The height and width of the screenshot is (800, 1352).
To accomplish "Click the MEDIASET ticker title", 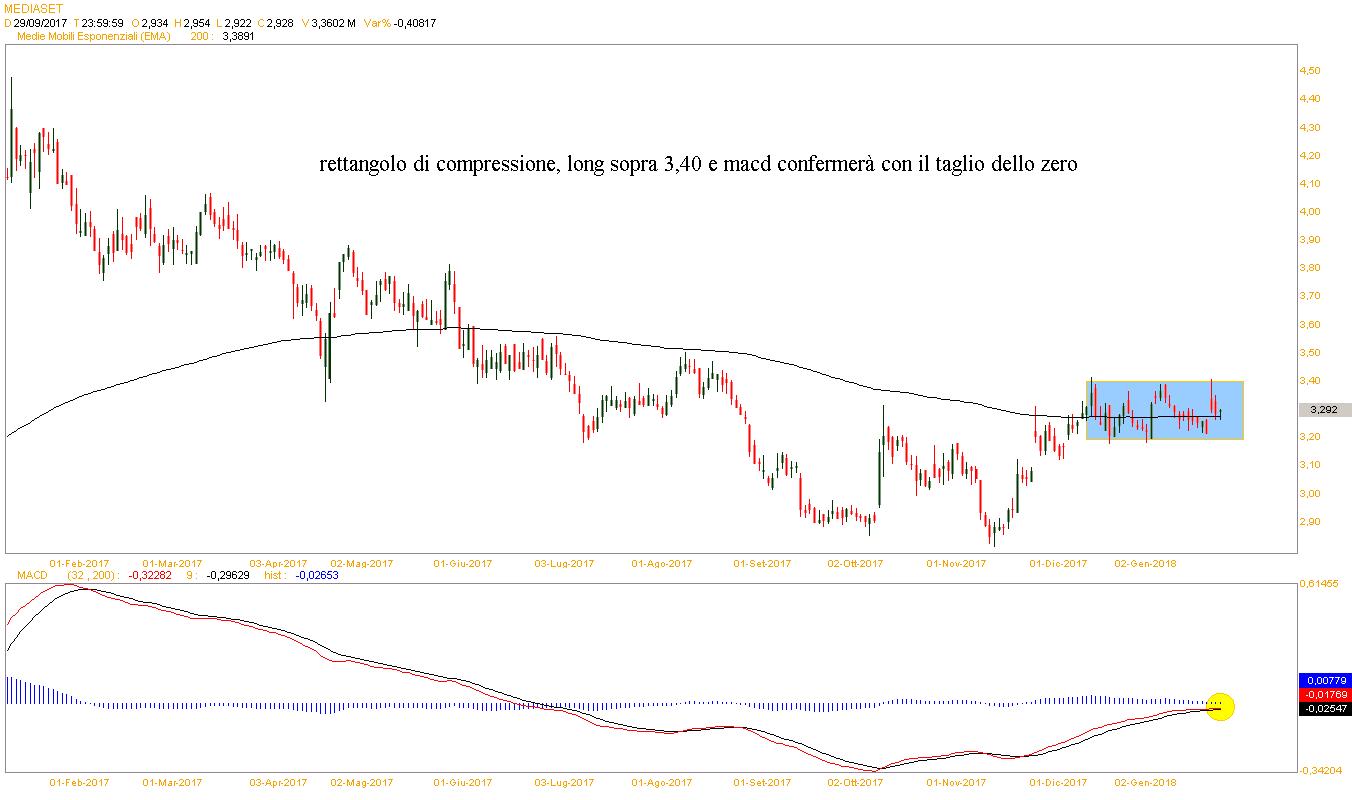I will [34, 8].
